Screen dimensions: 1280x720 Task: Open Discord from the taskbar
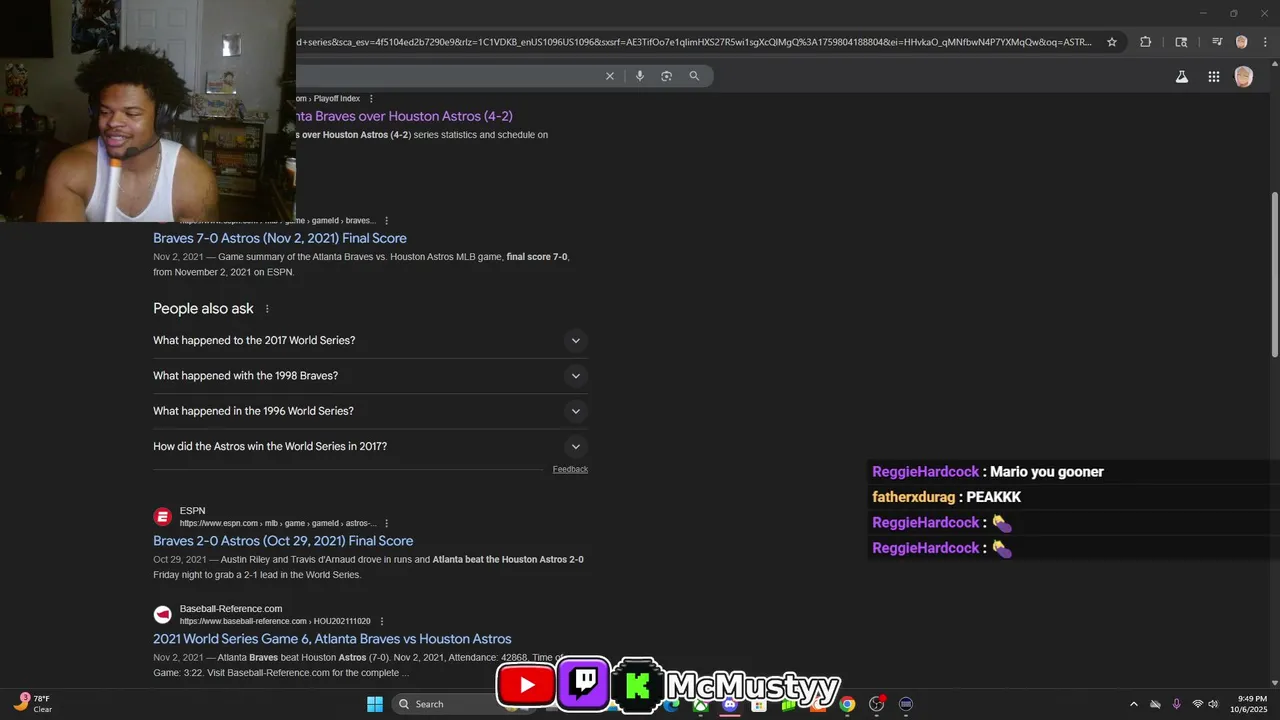730,704
